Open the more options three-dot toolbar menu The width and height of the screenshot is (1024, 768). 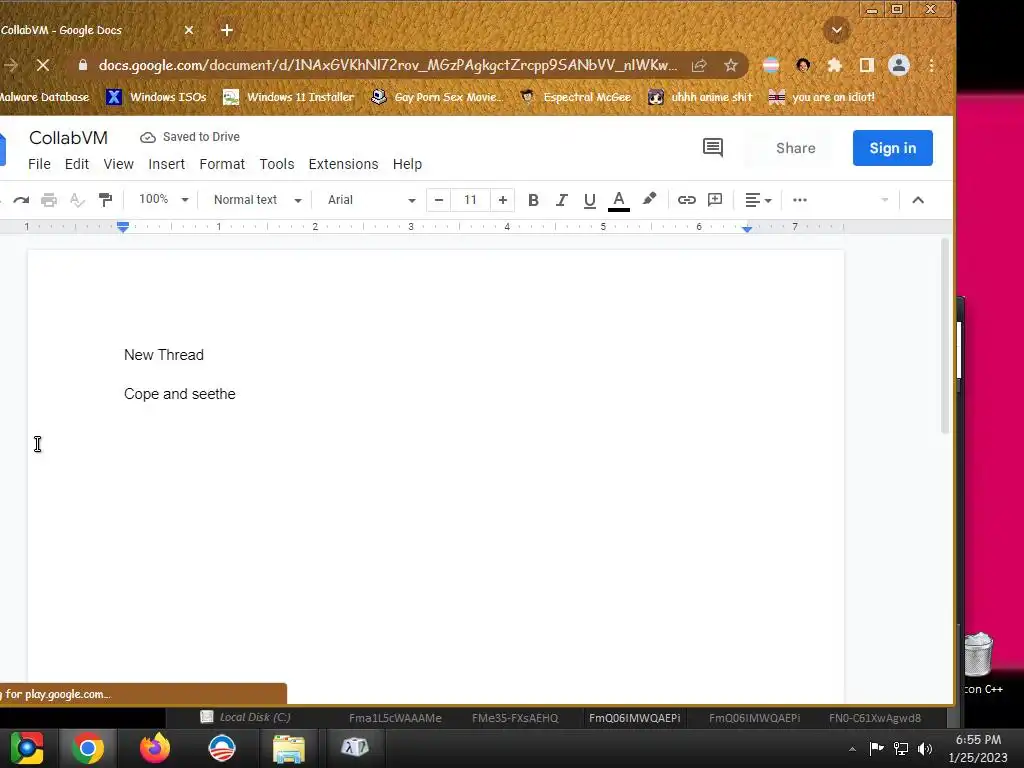point(799,200)
